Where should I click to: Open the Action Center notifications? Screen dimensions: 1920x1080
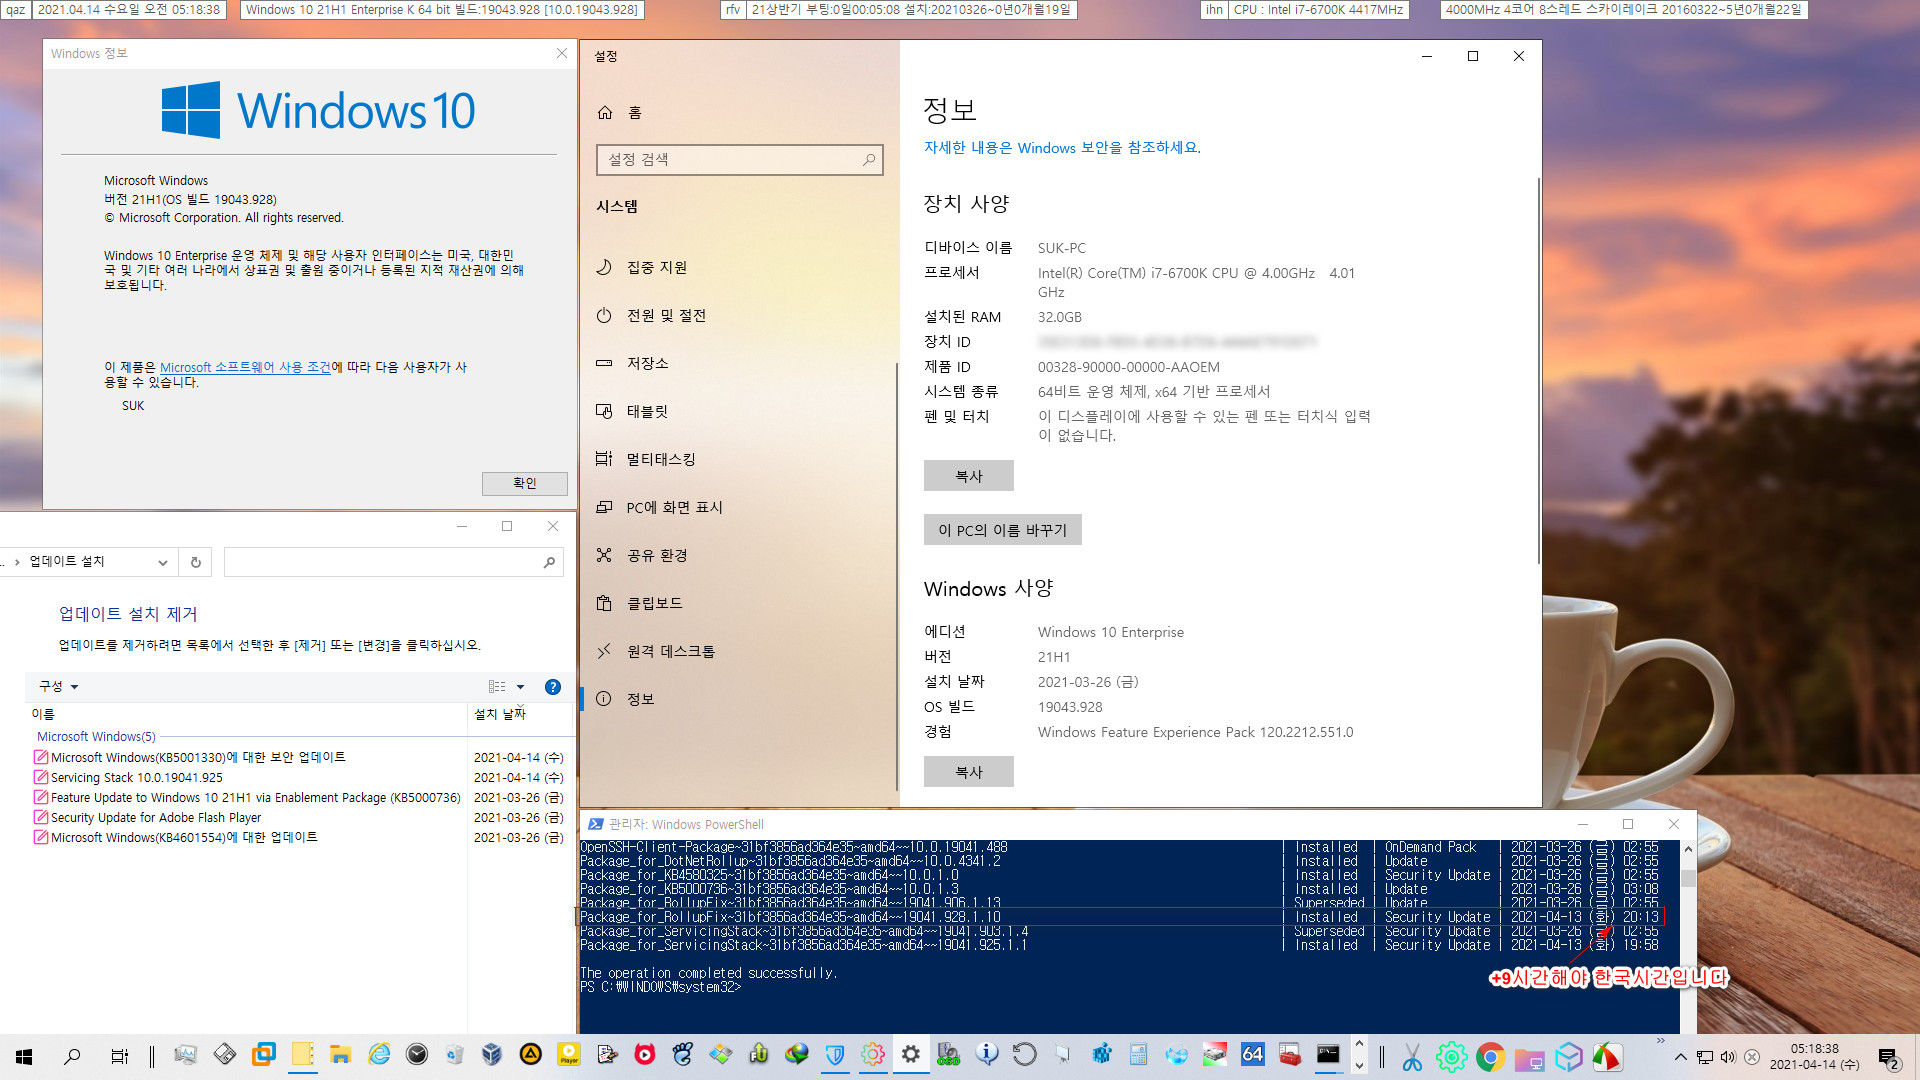1889,1058
